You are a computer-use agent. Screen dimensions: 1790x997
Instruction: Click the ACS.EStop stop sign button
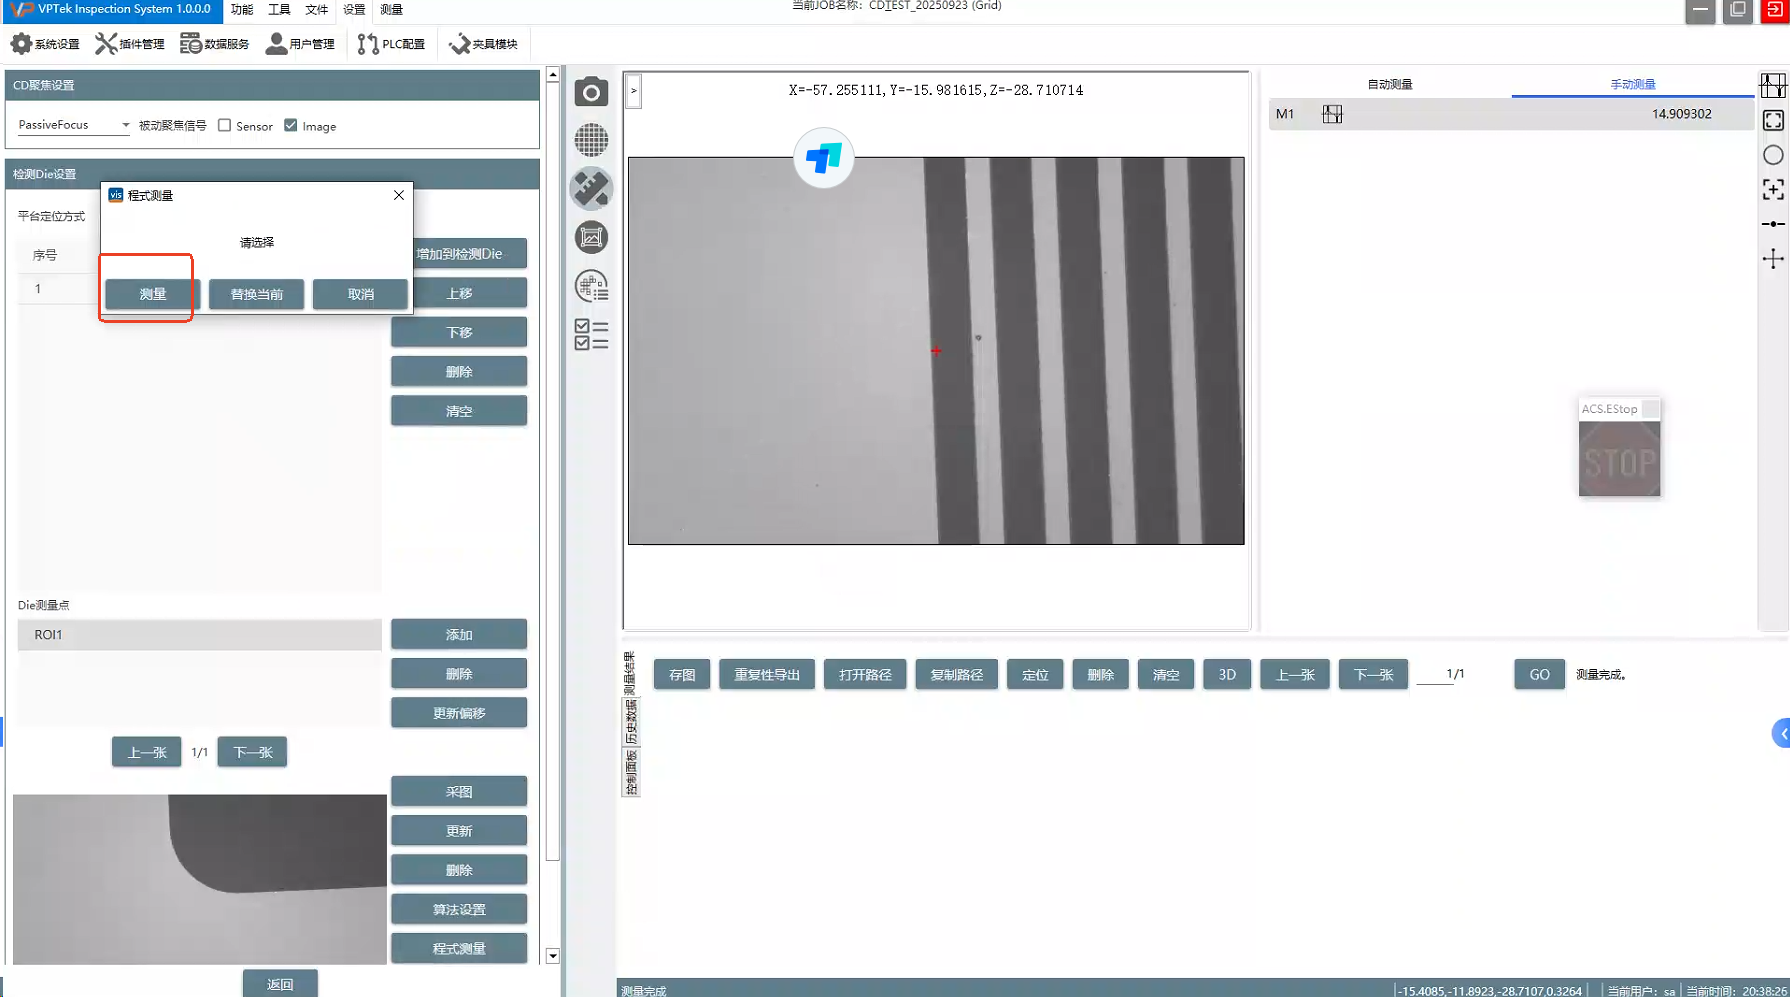tap(1619, 459)
